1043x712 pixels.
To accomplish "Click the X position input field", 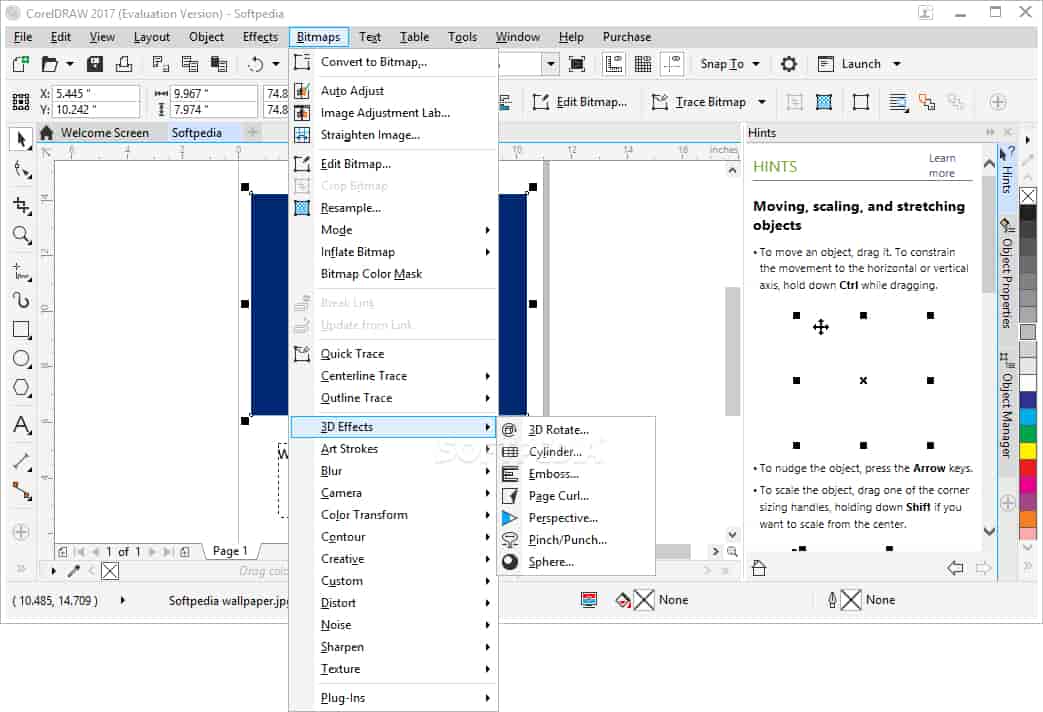I will [x=96, y=93].
